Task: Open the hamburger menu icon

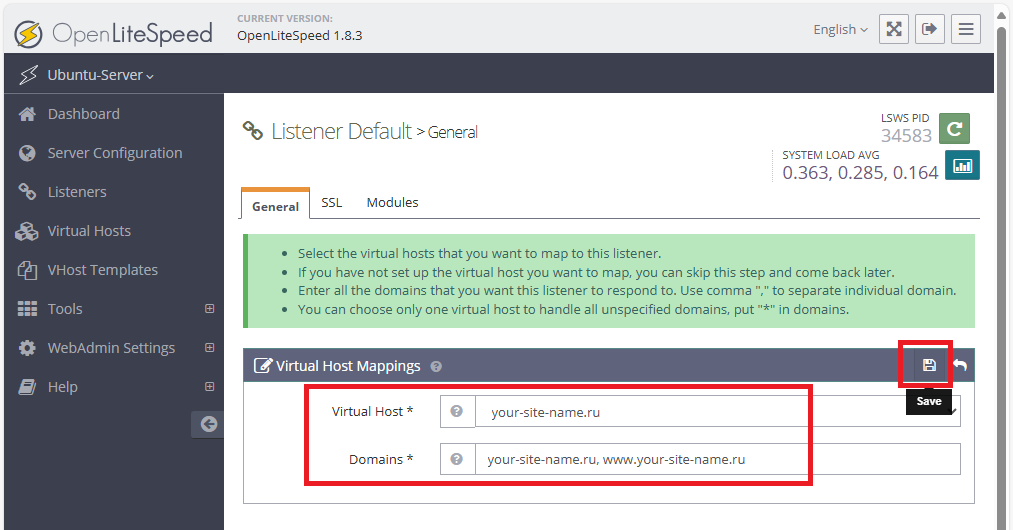Action: coord(966,29)
